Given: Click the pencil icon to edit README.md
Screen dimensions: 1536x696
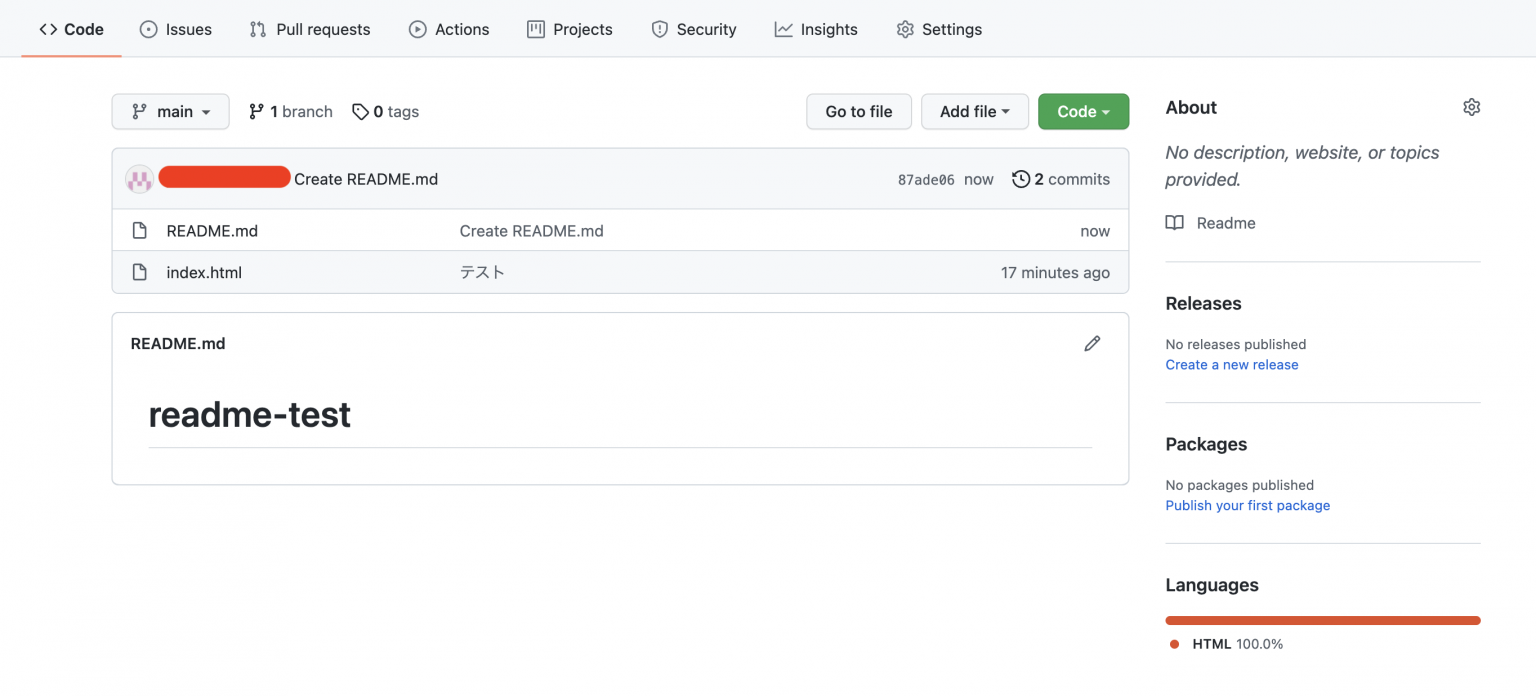Looking at the screenshot, I should [x=1092, y=343].
